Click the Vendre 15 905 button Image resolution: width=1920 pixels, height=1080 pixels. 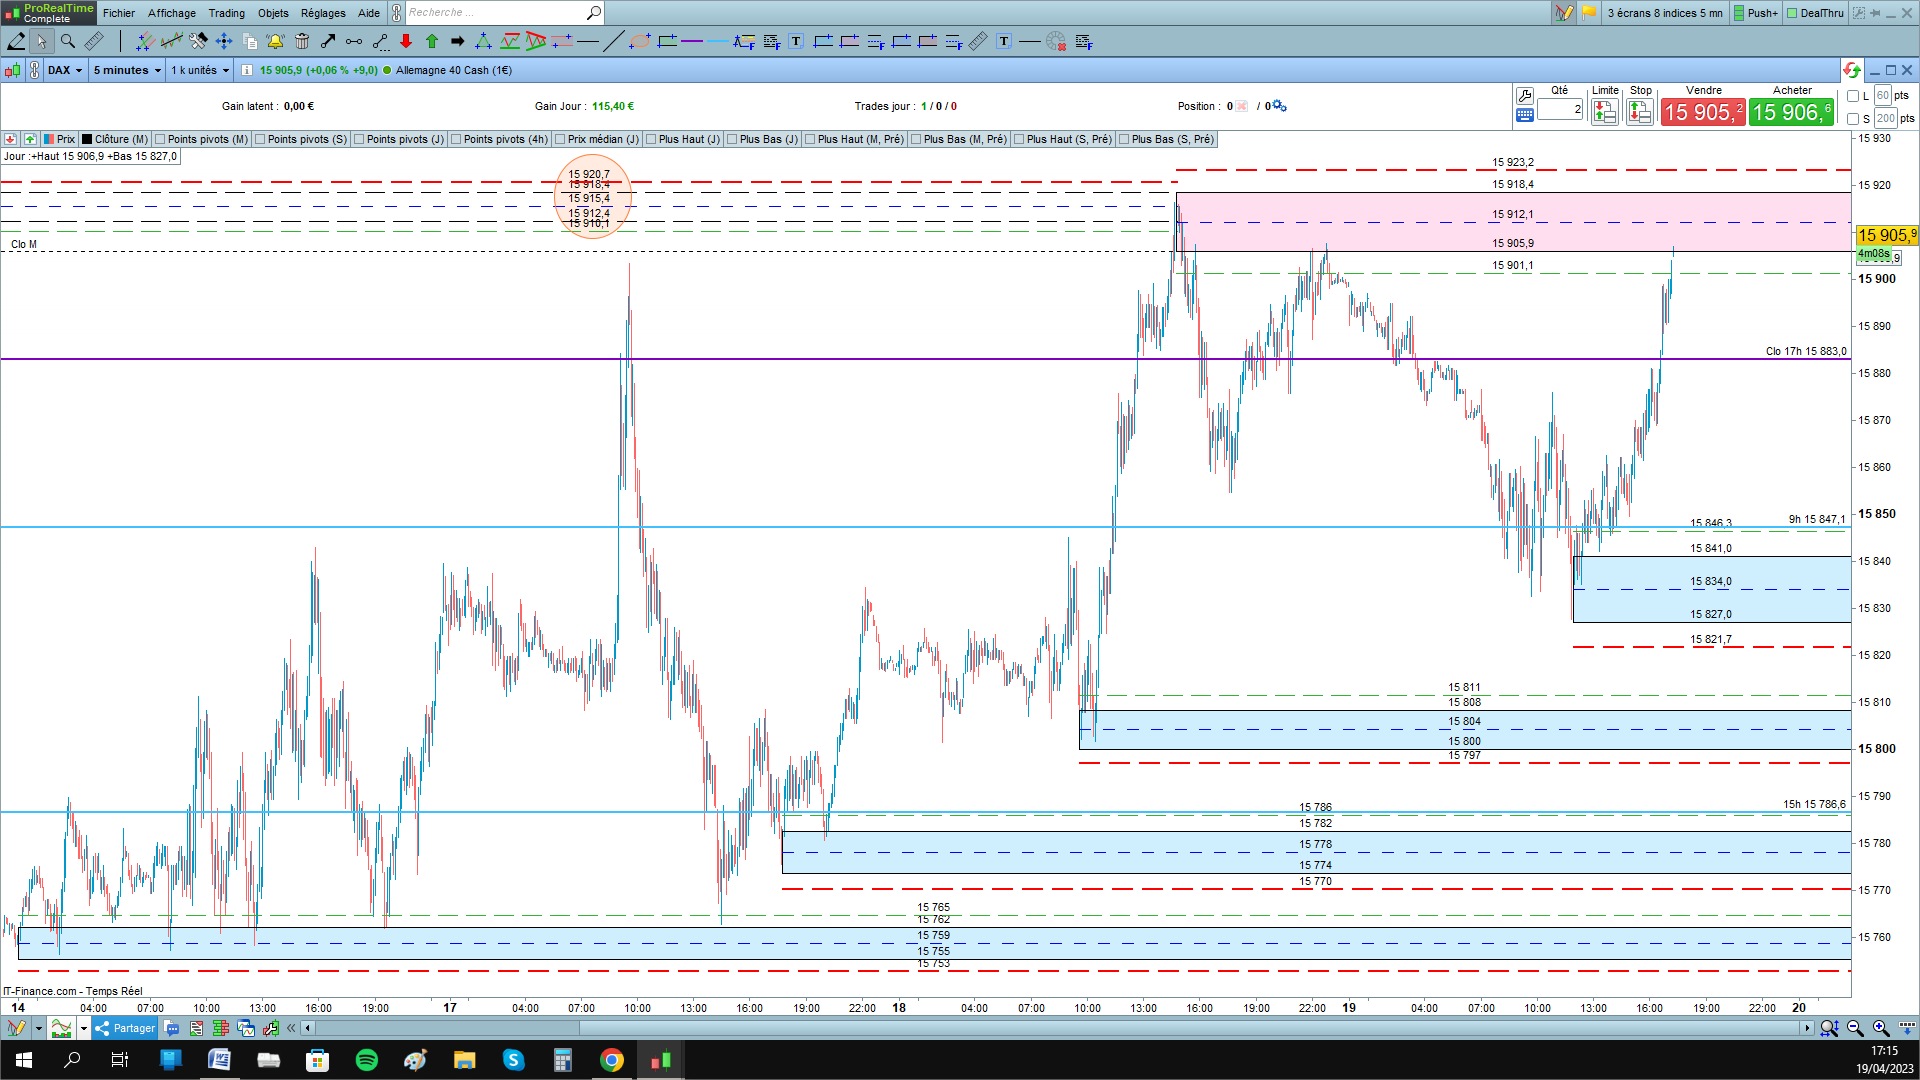pos(1703,112)
